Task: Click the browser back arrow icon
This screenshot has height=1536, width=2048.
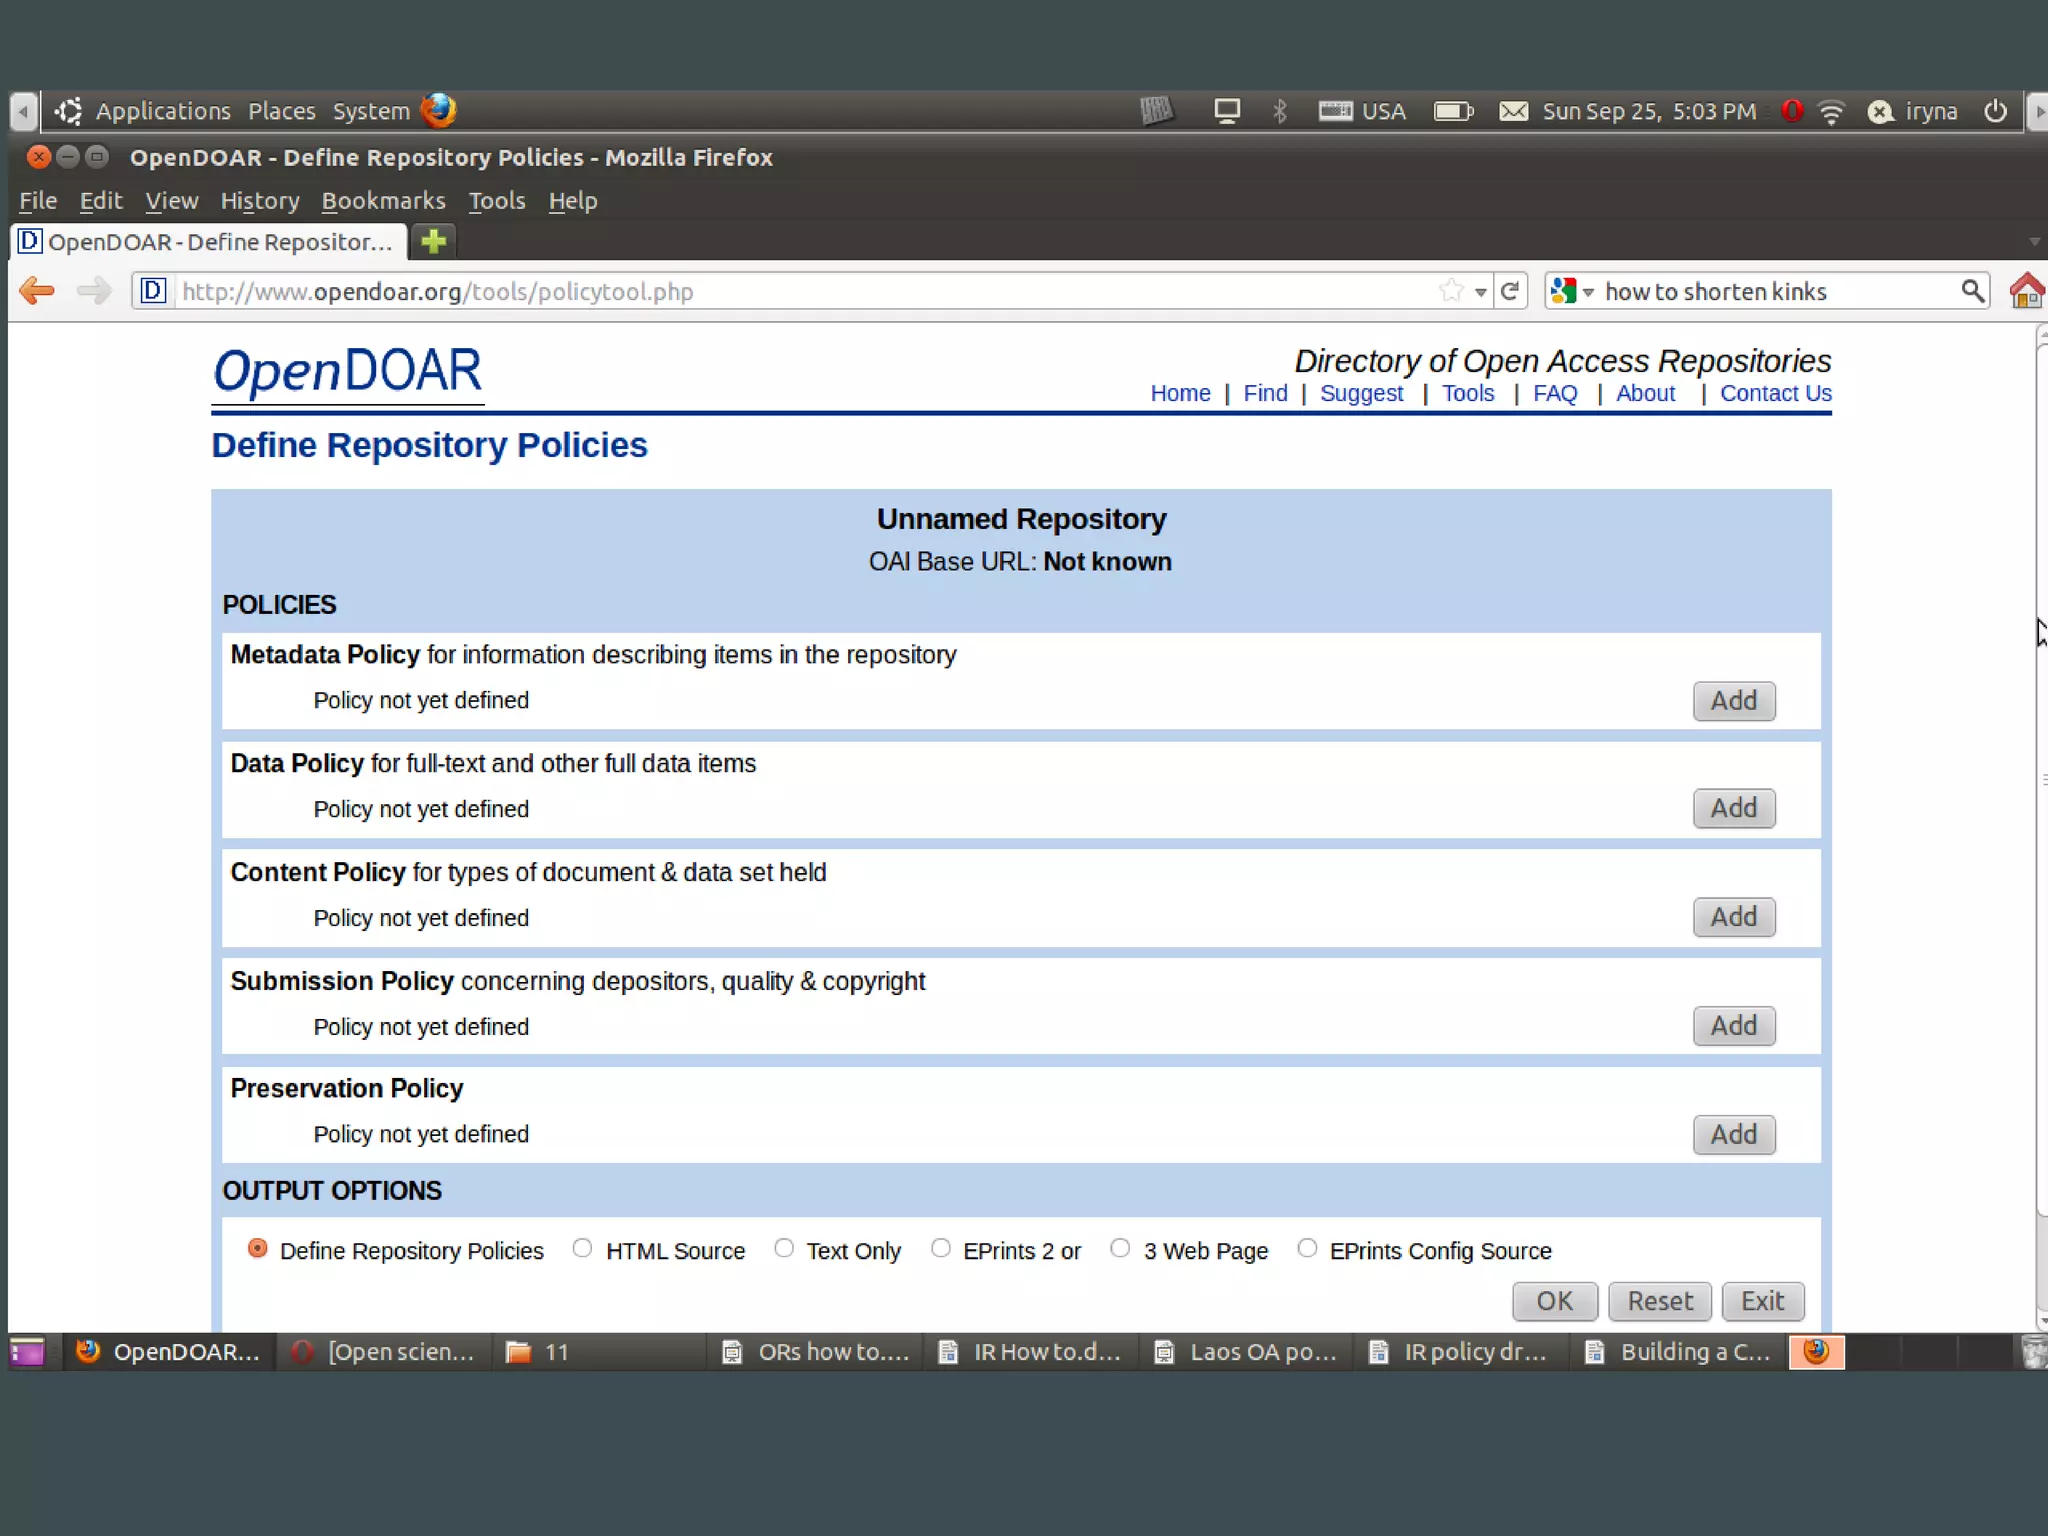Action: click(x=37, y=291)
